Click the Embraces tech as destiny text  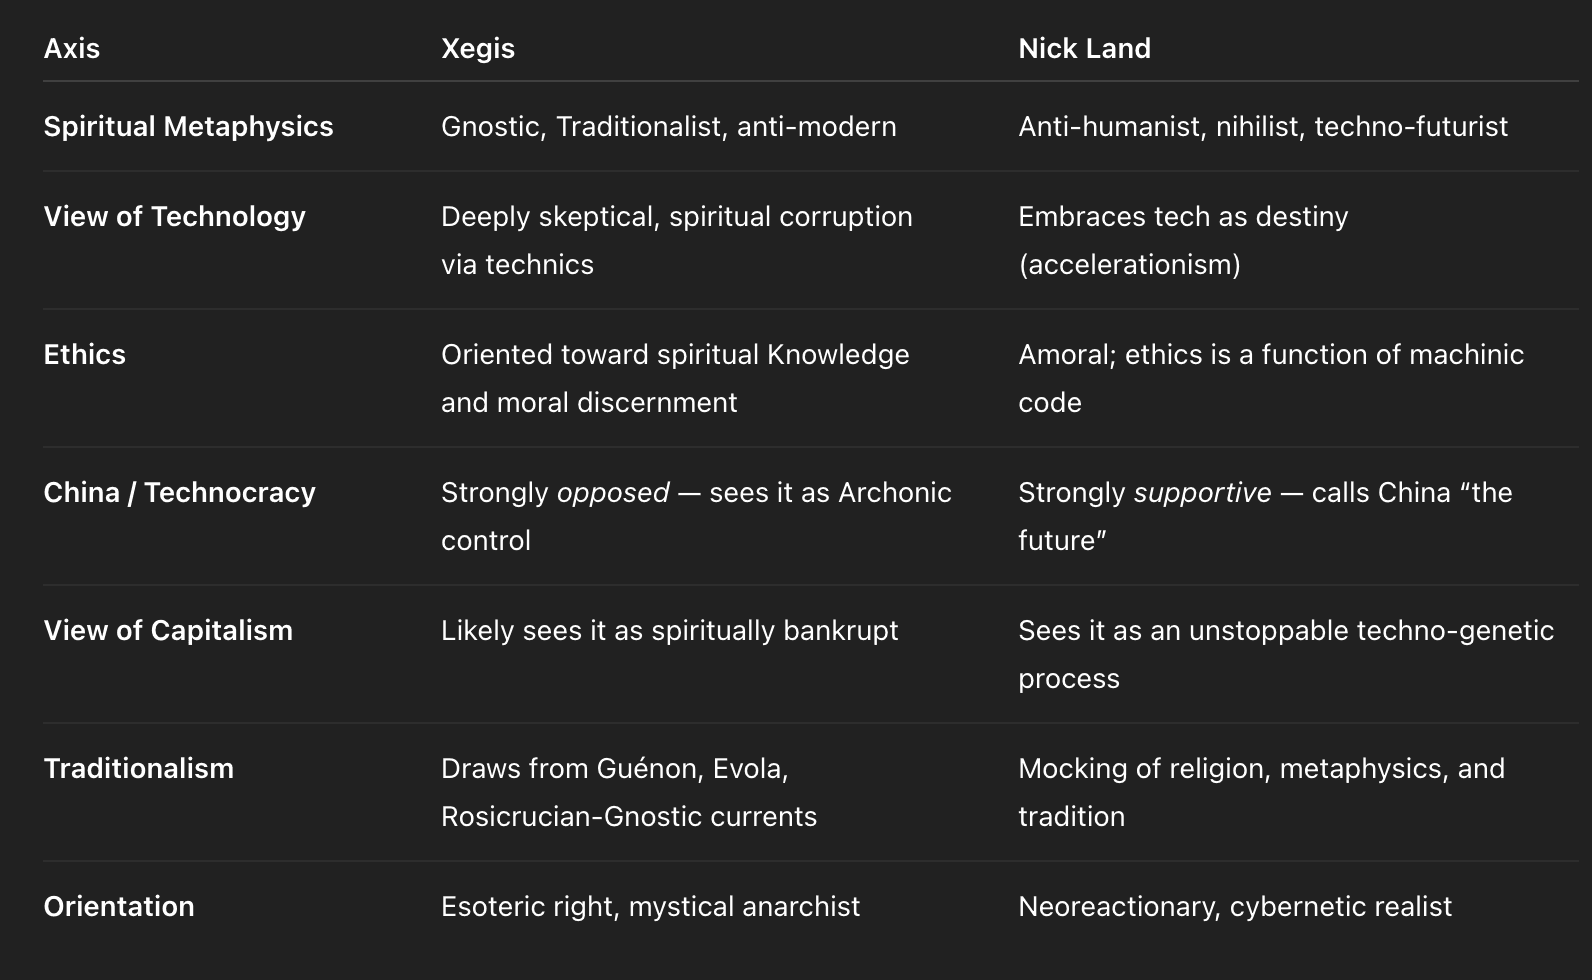click(1183, 216)
